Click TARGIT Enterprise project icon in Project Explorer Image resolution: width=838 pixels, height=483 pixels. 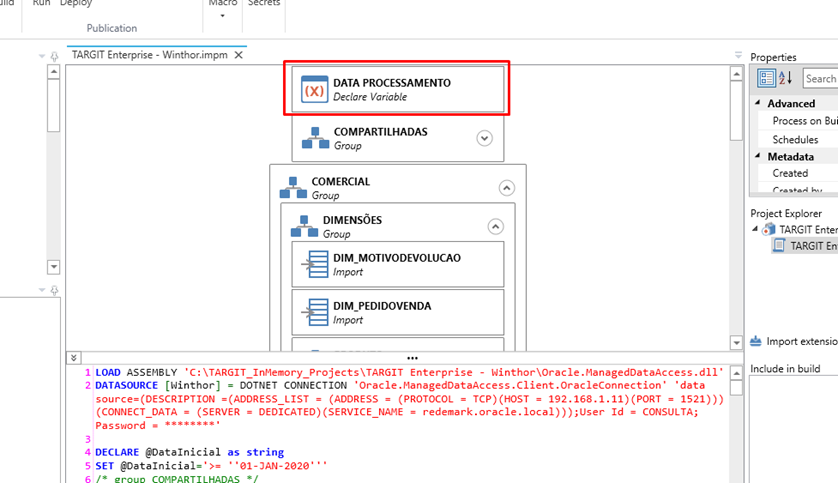click(769, 230)
